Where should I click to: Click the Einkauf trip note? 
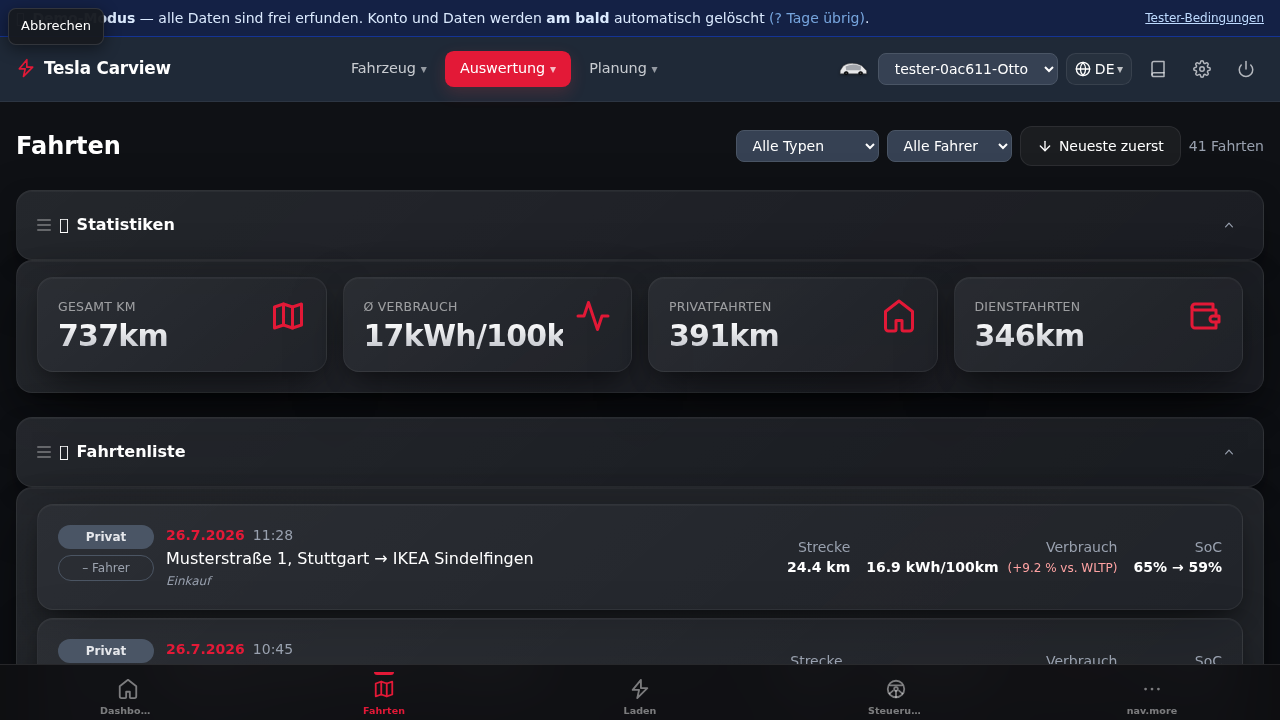(188, 581)
